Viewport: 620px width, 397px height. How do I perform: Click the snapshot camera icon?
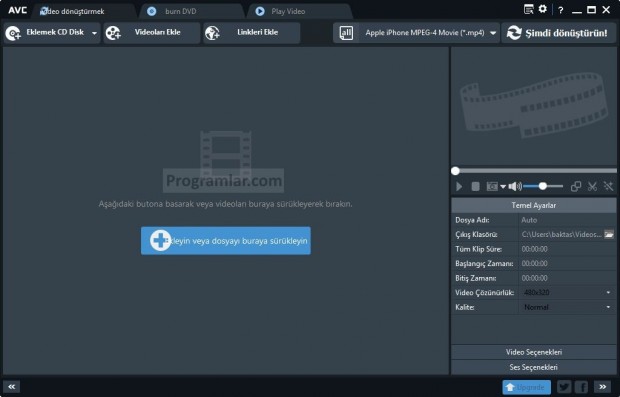coord(492,186)
